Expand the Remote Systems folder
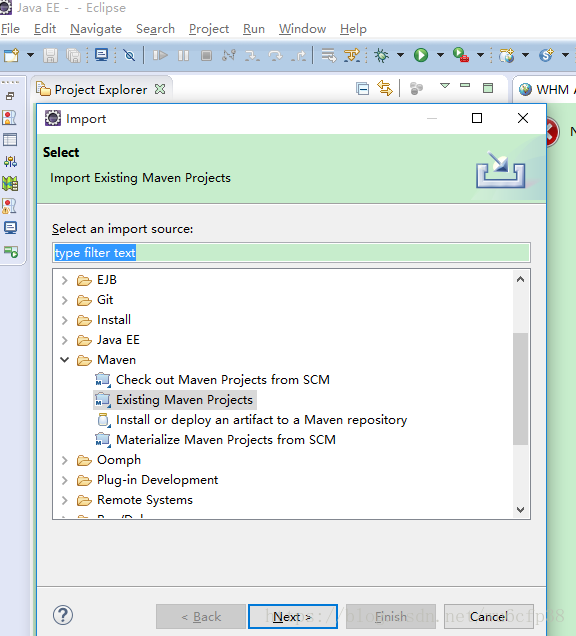576x636 pixels. coord(64,500)
